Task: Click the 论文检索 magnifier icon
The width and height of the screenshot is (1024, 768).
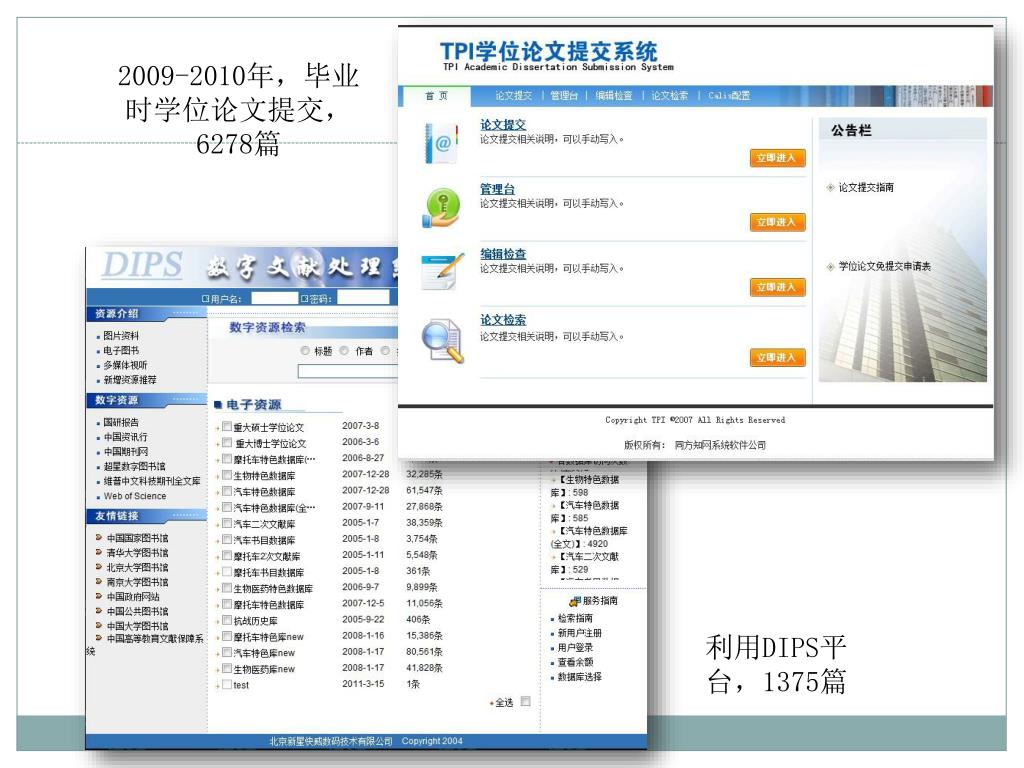Action: pyautogui.click(x=442, y=340)
